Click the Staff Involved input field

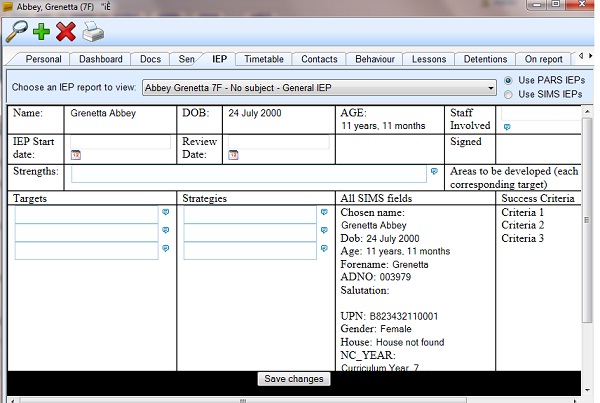[x=541, y=114]
